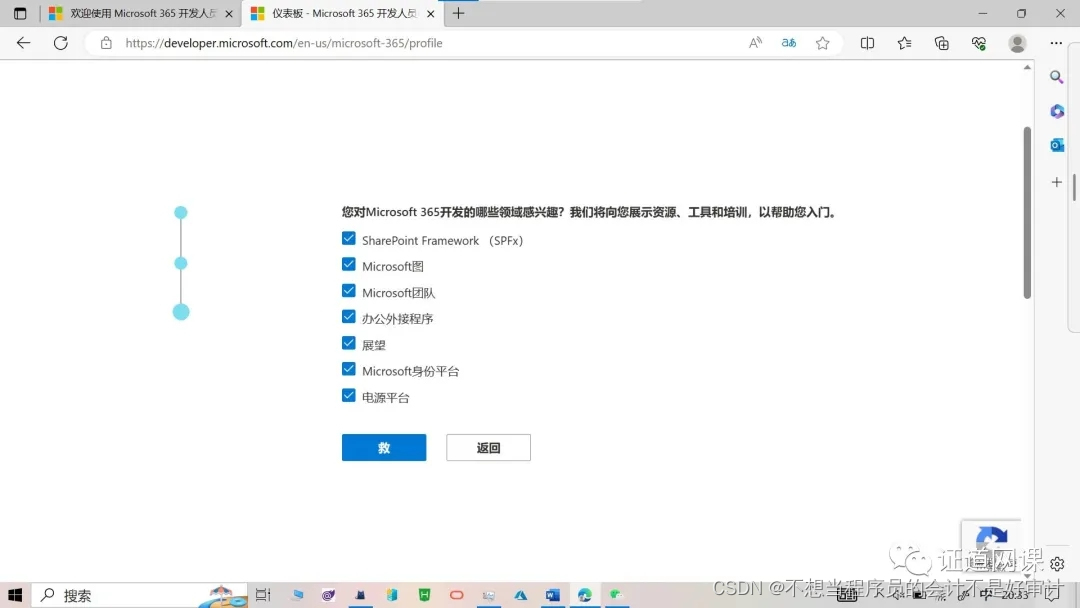Open sidebar settings gear
Viewport: 1080px width, 608px height.
pos(1057,564)
